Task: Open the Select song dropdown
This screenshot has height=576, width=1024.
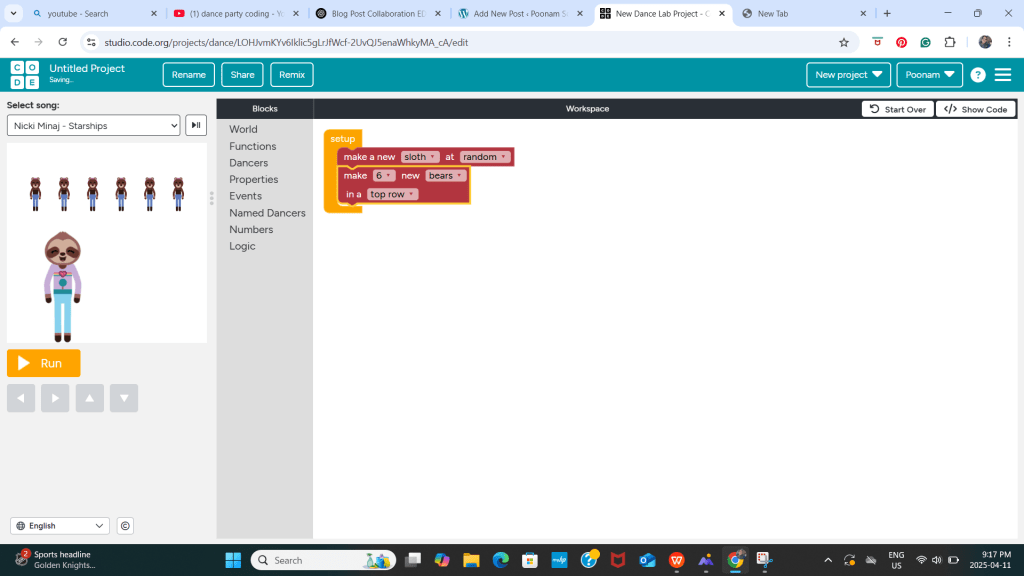Action: click(x=94, y=126)
